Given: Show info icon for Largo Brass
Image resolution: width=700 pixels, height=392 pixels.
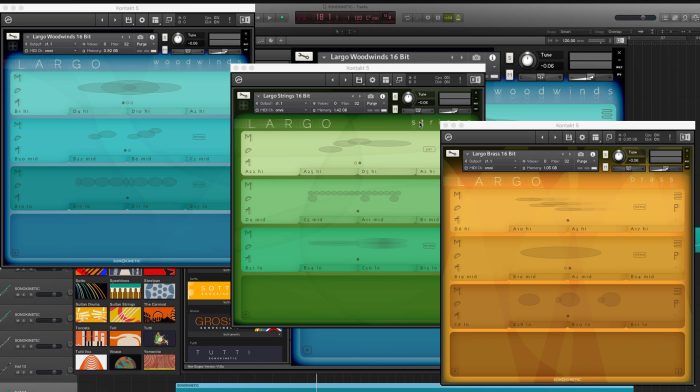Looking at the screenshot, I should coord(592,154).
